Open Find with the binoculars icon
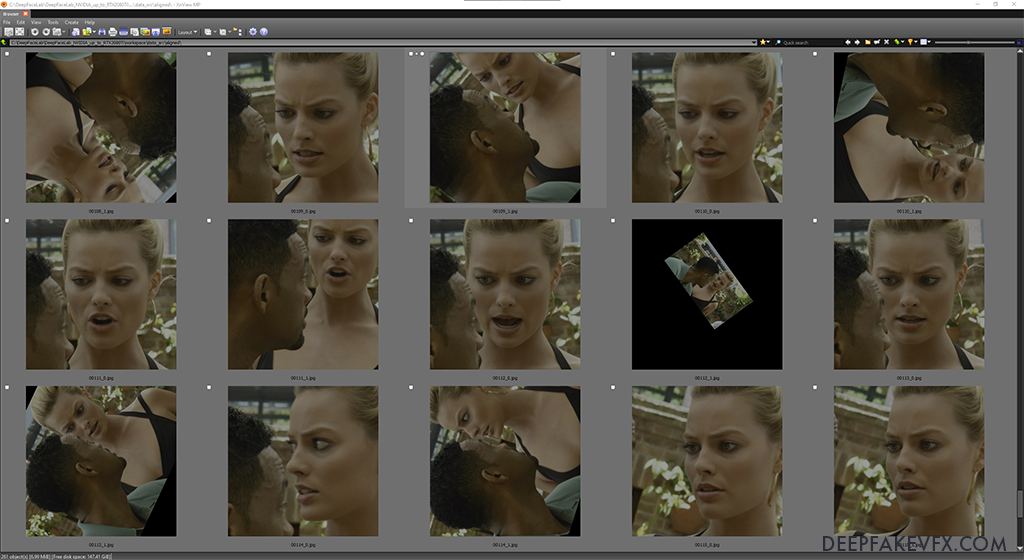 point(102,31)
